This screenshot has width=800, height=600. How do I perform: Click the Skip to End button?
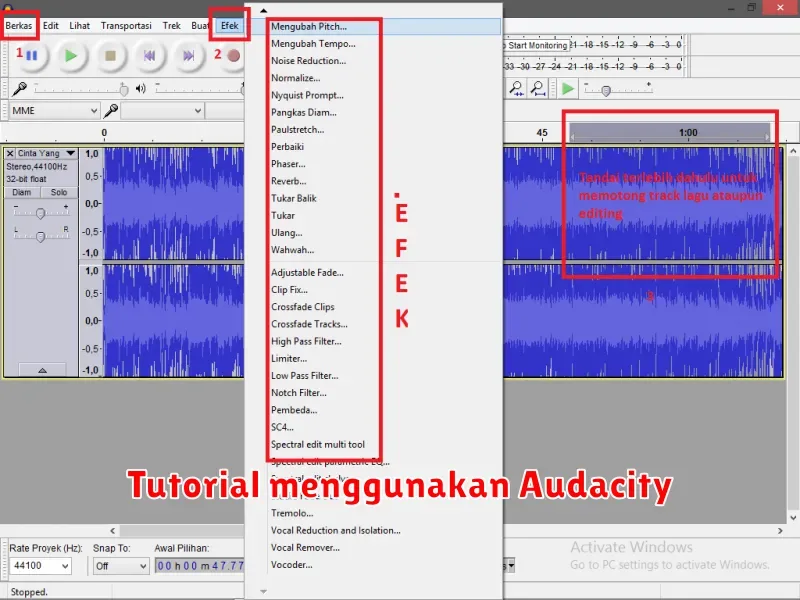point(188,56)
